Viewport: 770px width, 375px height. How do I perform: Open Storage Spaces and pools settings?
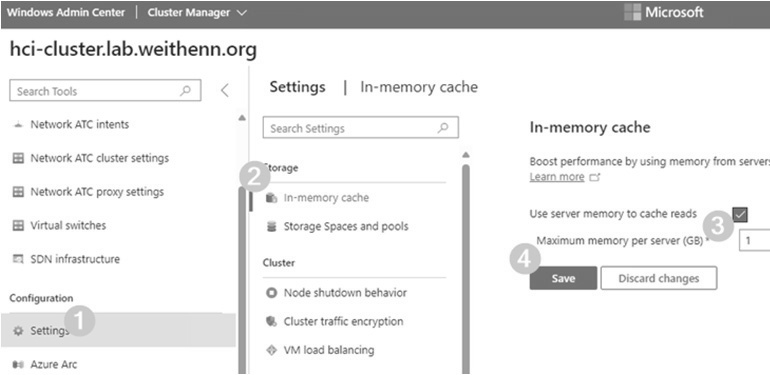346,227
